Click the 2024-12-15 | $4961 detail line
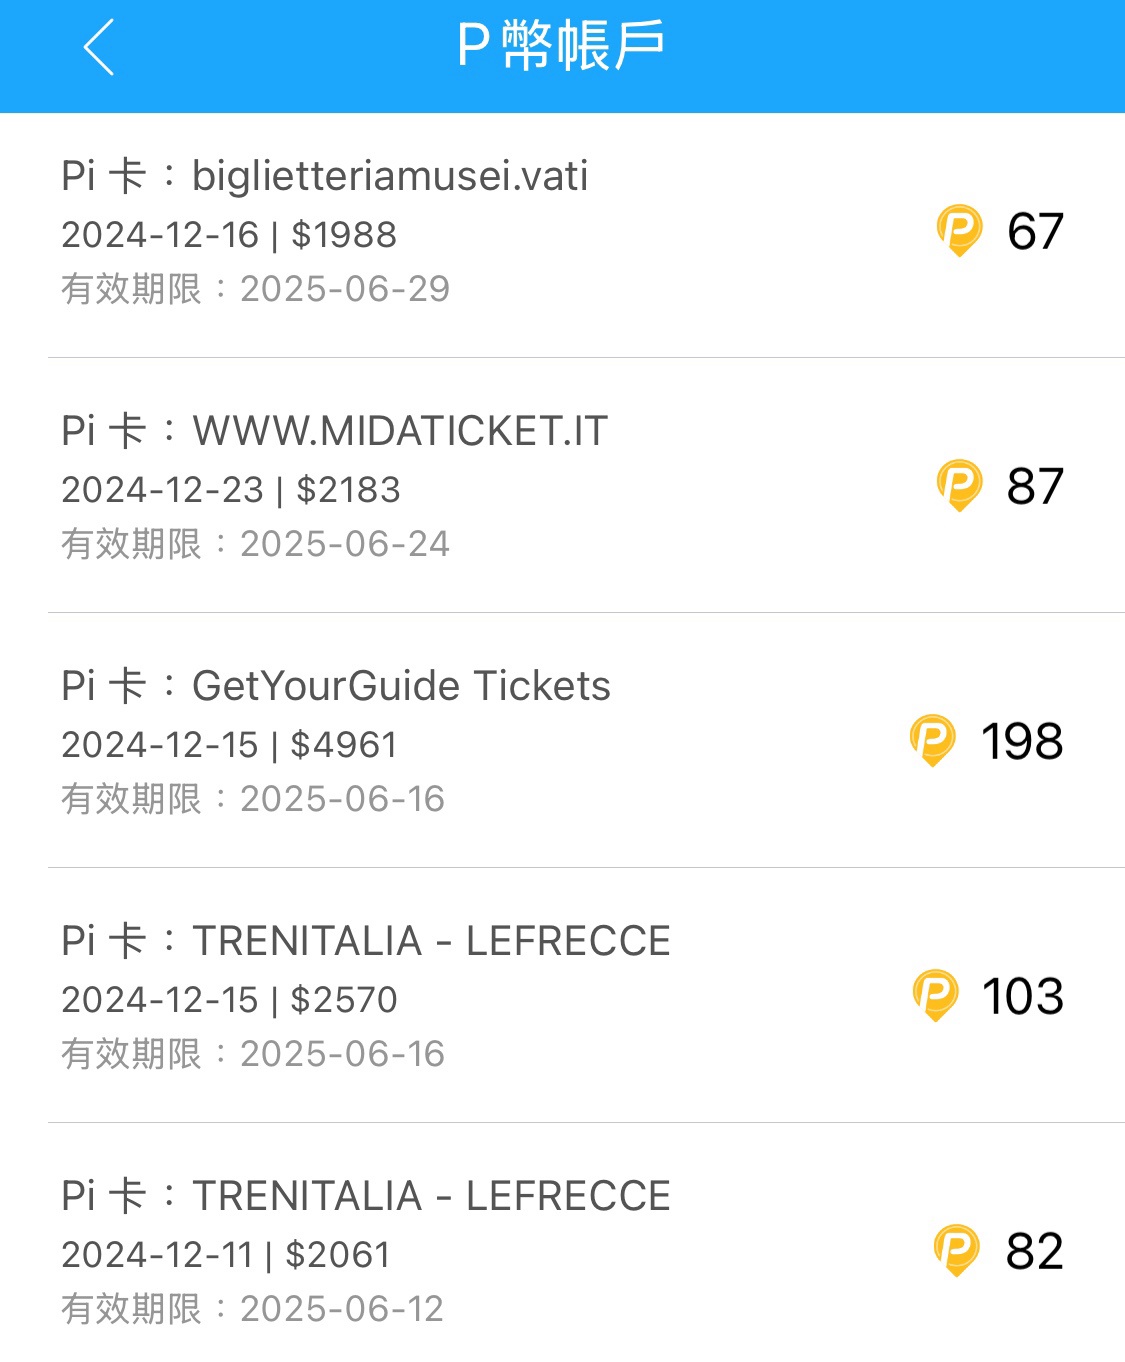The height and width of the screenshot is (1362, 1125). (229, 745)
